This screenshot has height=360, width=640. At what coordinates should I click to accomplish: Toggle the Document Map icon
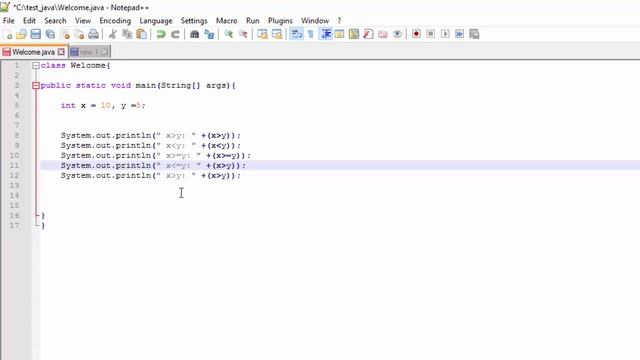354,34
